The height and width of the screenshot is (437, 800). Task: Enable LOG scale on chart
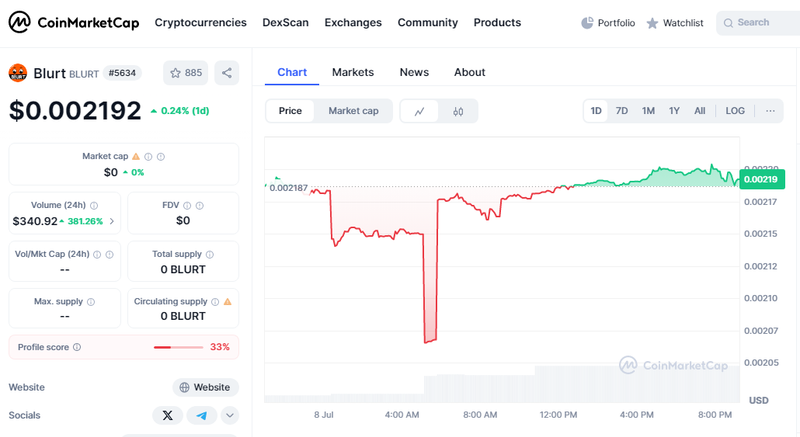coord(735,111)
